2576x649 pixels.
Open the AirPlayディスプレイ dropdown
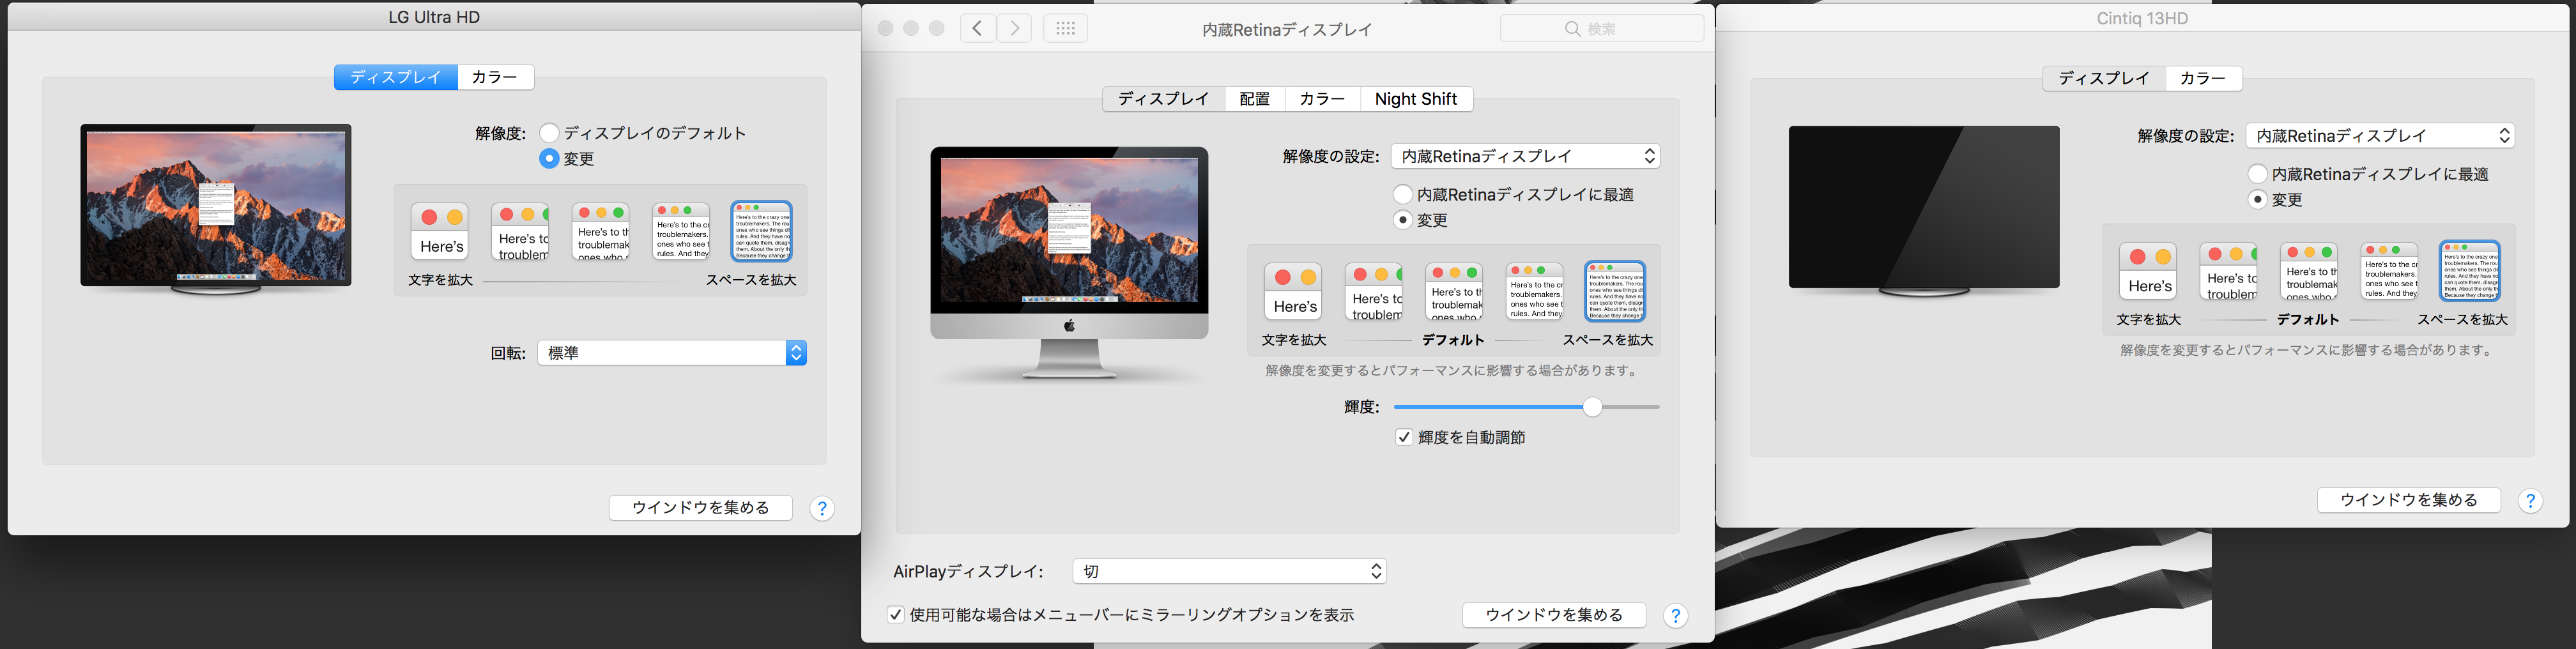[1229, 571]
